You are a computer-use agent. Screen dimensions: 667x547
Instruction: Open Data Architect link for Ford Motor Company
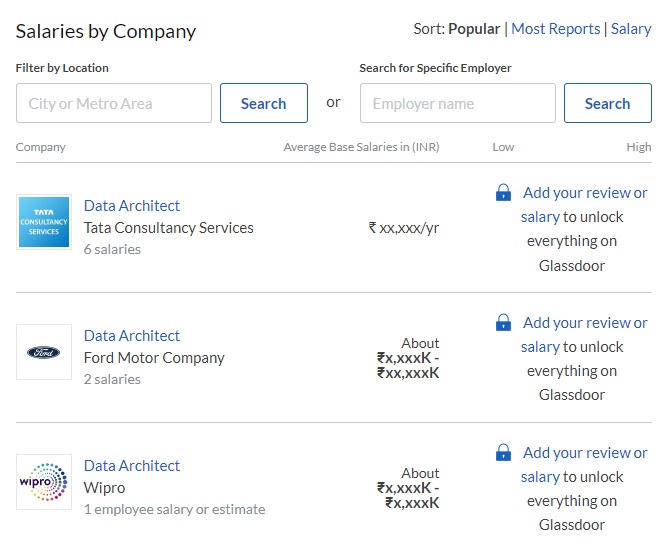click(132, 336)
